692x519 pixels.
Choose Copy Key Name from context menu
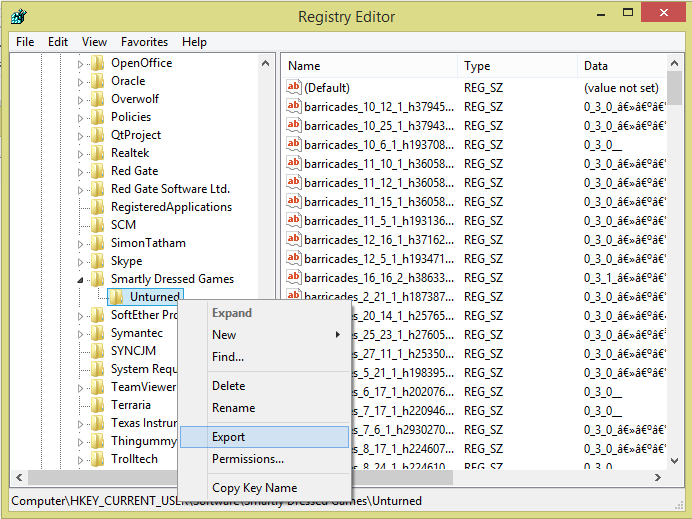click(x=264, y=488)
